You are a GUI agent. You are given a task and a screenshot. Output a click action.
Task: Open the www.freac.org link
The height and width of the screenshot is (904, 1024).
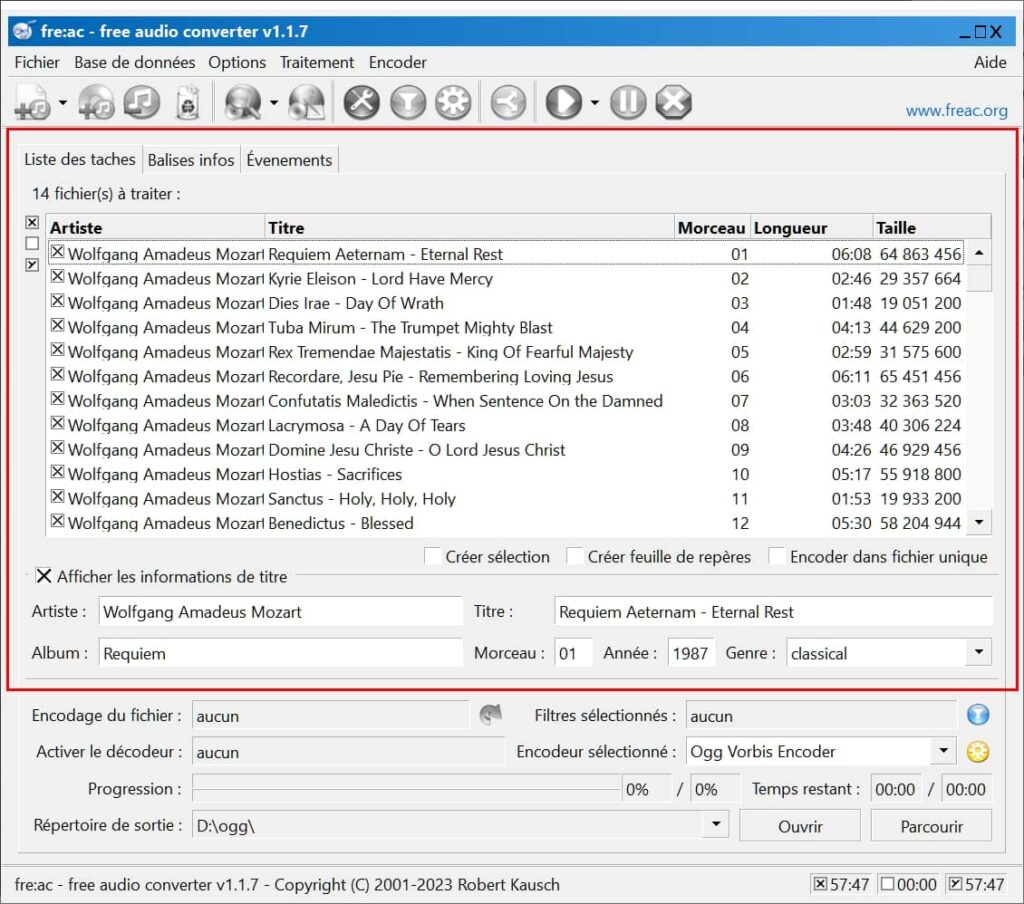tap(956, 110)
